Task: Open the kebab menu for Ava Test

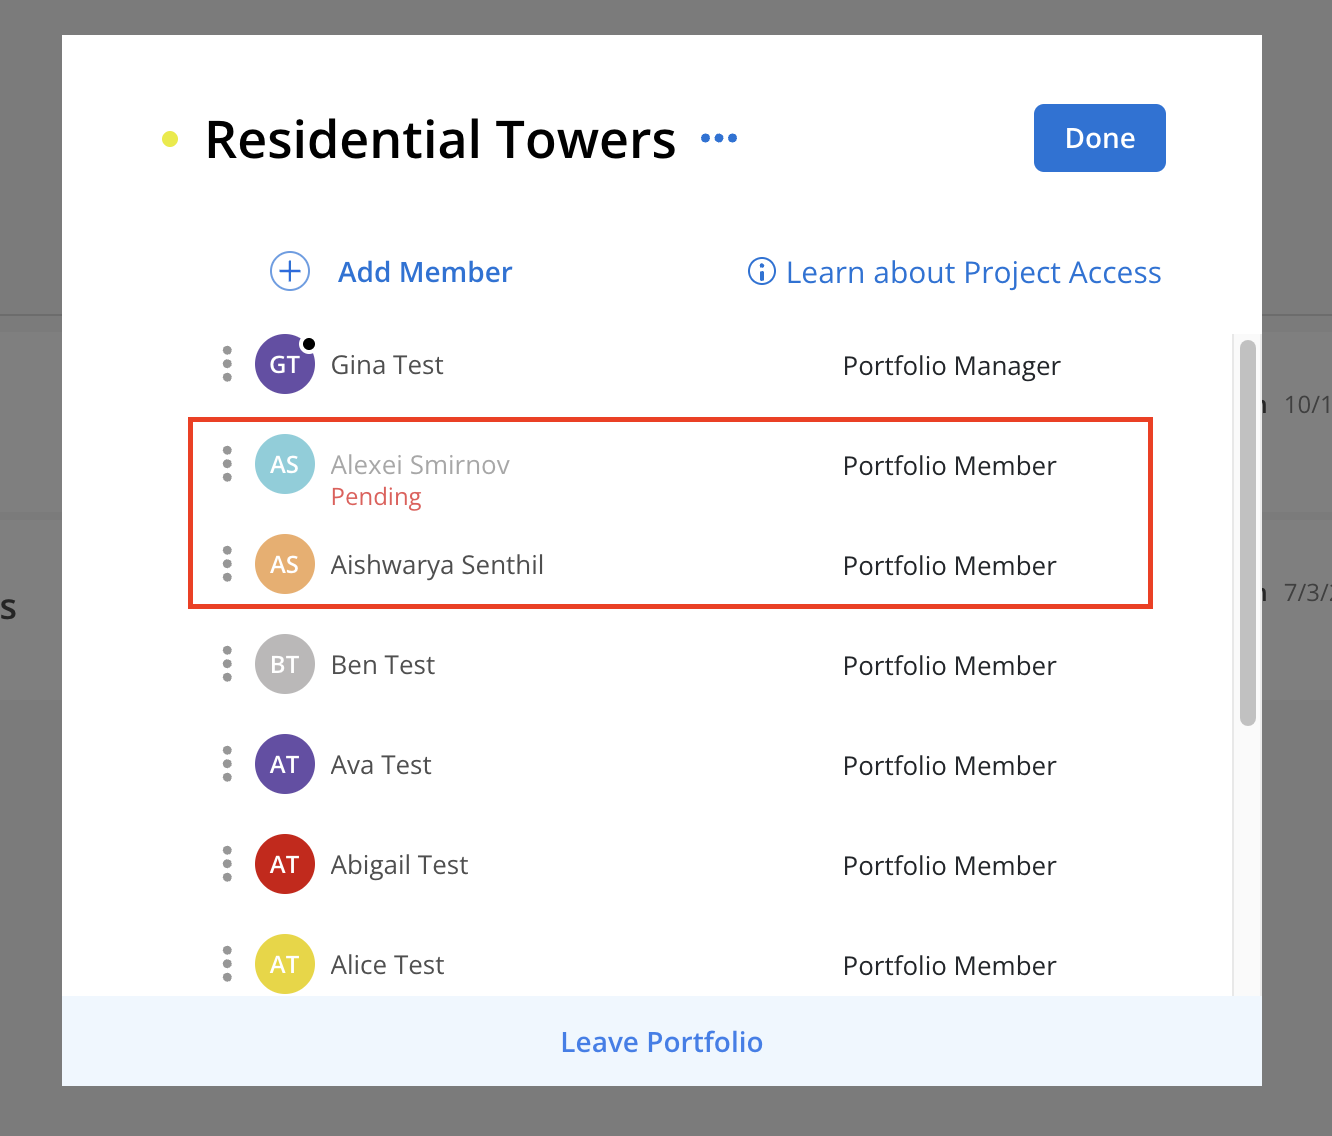Action: click(227, 764)
